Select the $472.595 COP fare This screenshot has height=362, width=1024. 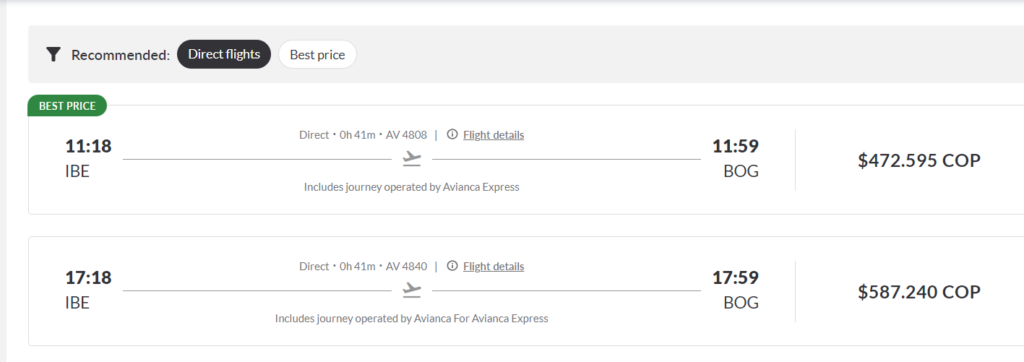pyautogui.click(x=919, y=160)
